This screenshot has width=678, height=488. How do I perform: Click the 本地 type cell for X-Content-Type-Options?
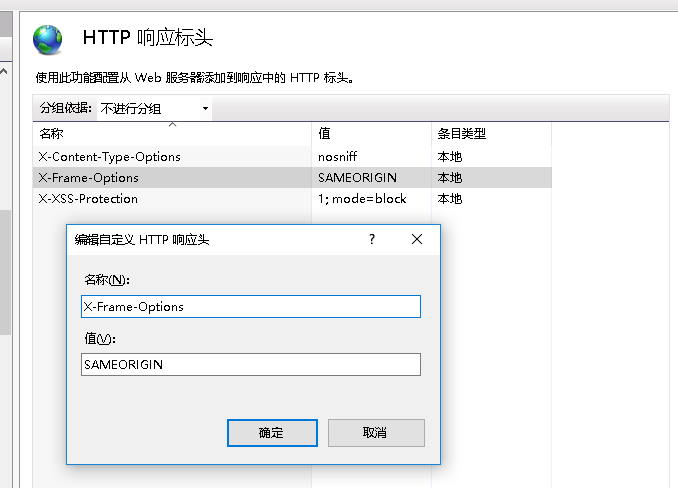pyautogui.click(x=450, y=157)
